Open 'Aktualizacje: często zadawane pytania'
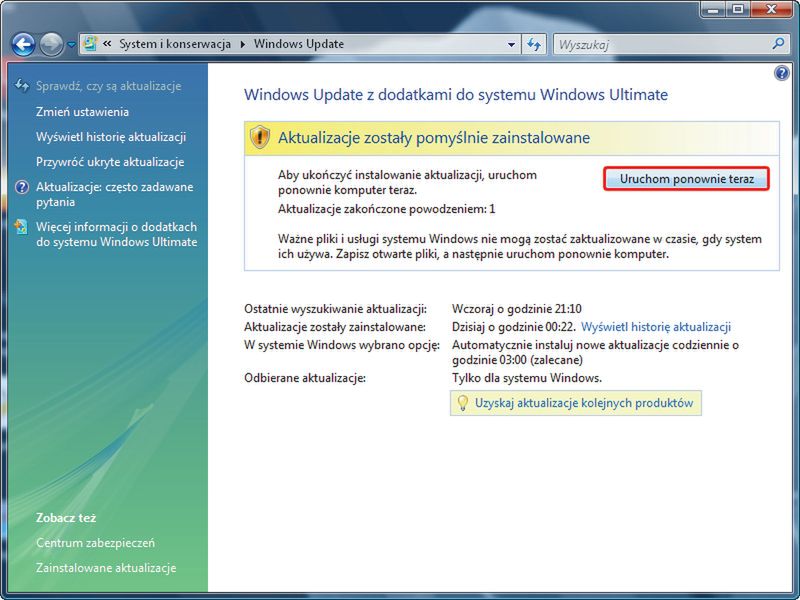800x600 pixels. pos(114,194)
